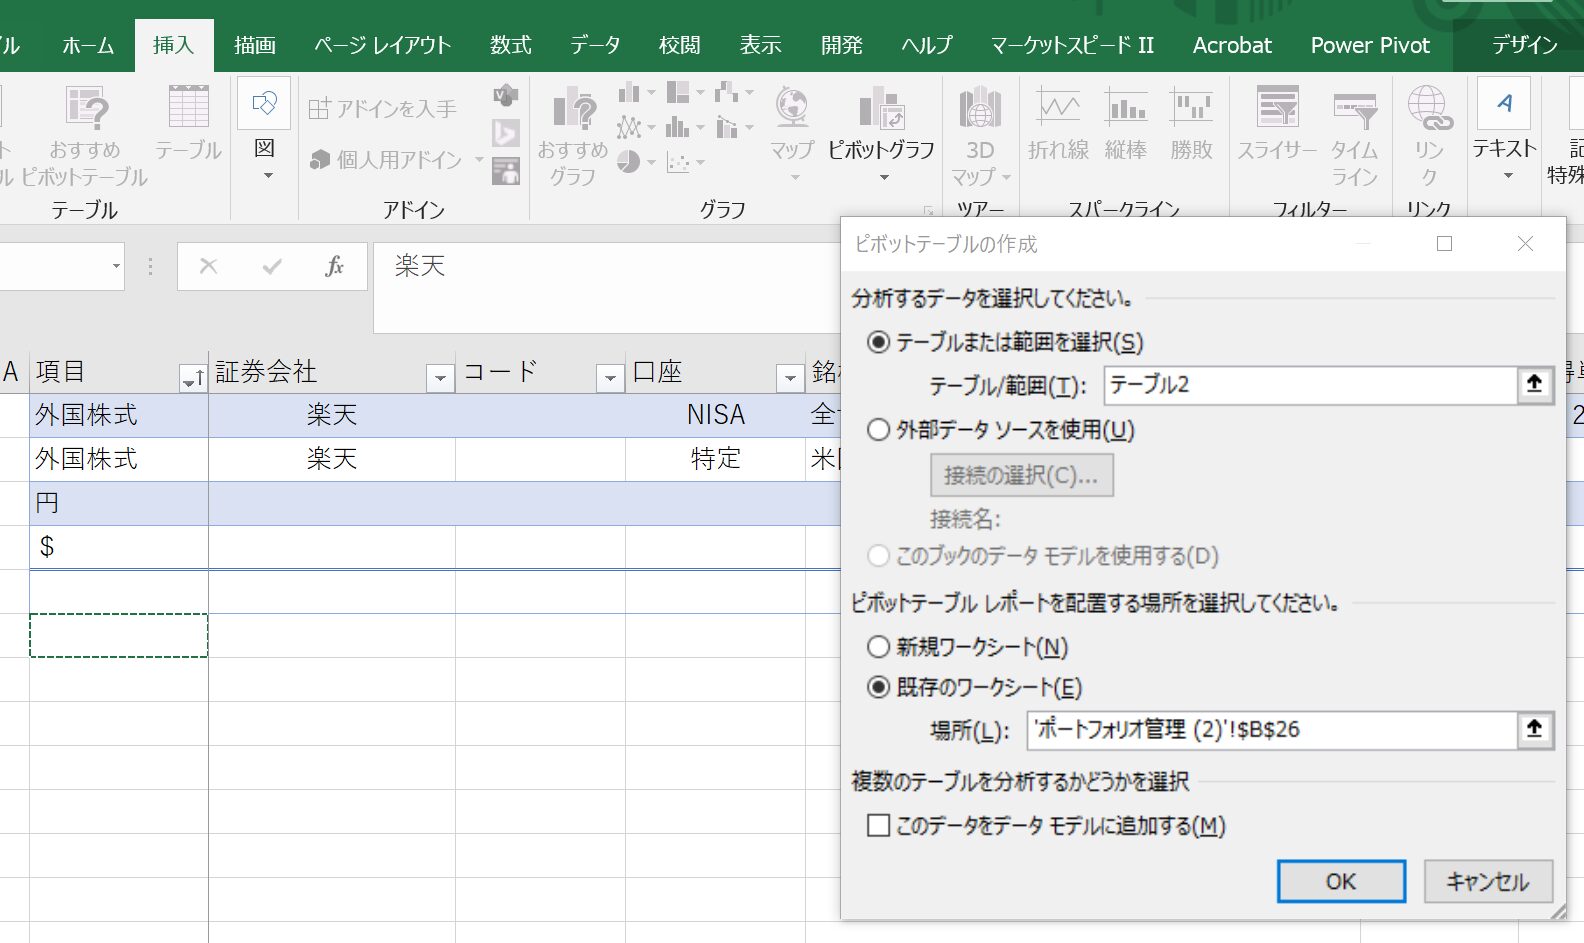Open the テキスト group button
This screenshot has height=943, width=1584.
point(1504,132)
